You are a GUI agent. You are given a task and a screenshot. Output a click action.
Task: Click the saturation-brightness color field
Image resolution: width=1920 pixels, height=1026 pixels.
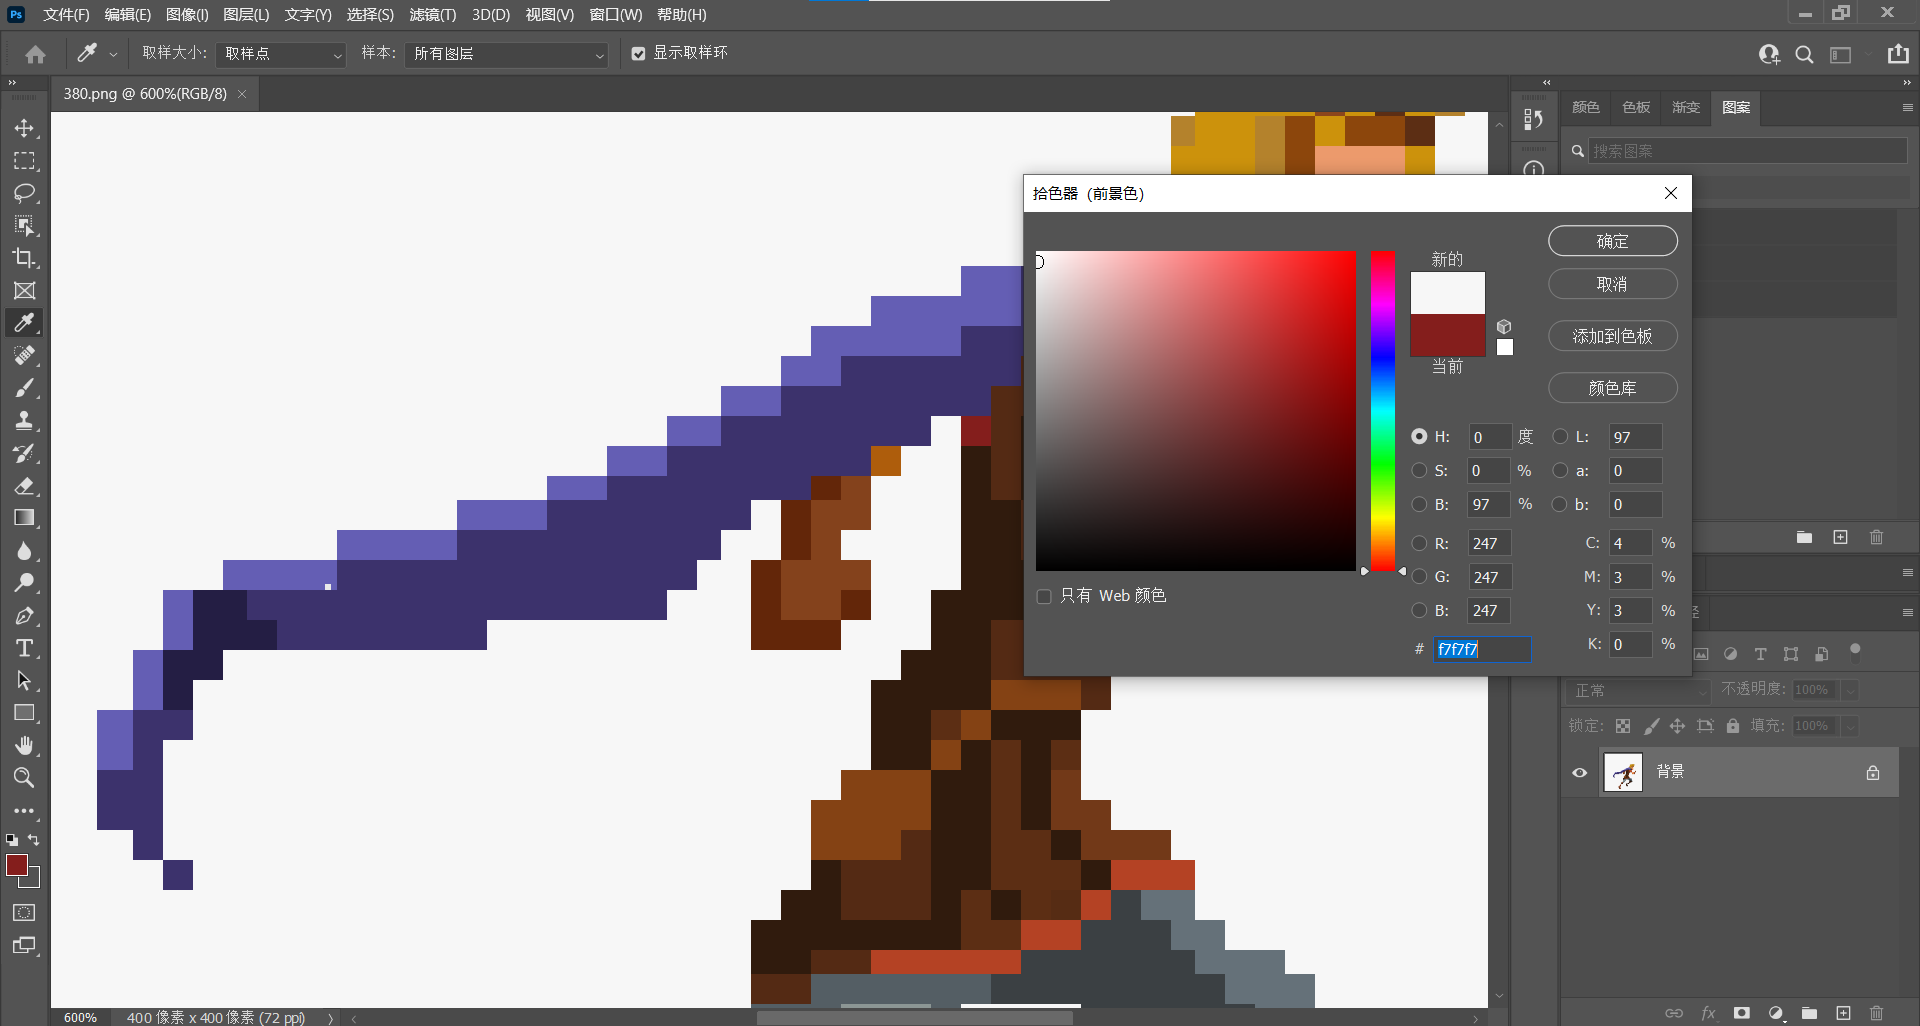point(1195,411)
